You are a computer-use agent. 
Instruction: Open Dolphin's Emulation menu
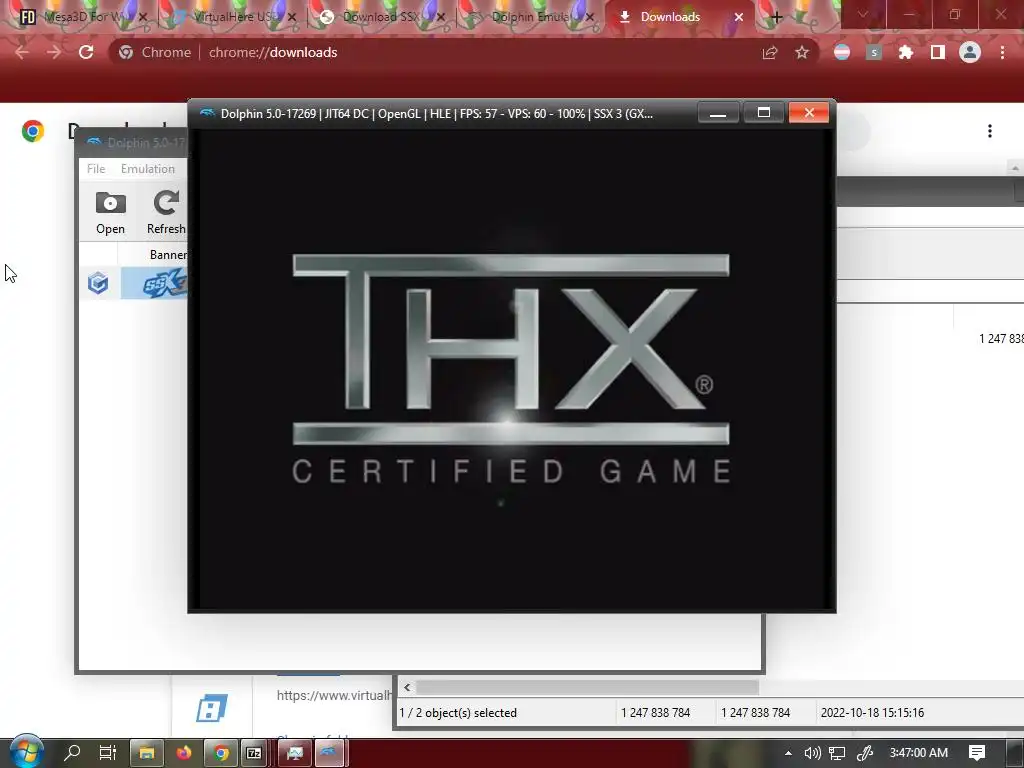click(x=148, y=168)
